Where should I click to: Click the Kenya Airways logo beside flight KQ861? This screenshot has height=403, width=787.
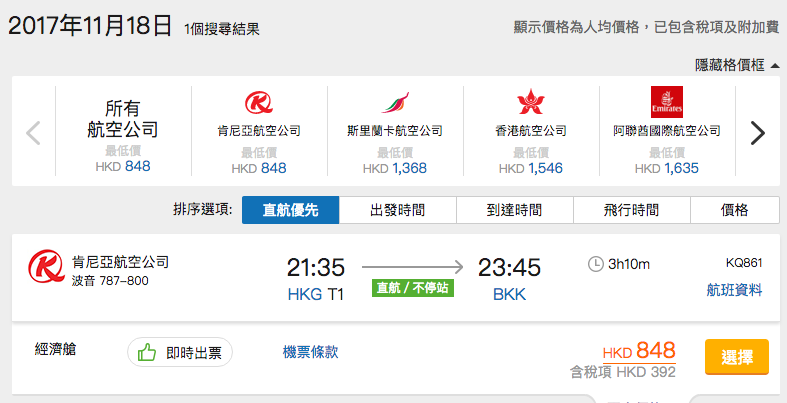46,266
